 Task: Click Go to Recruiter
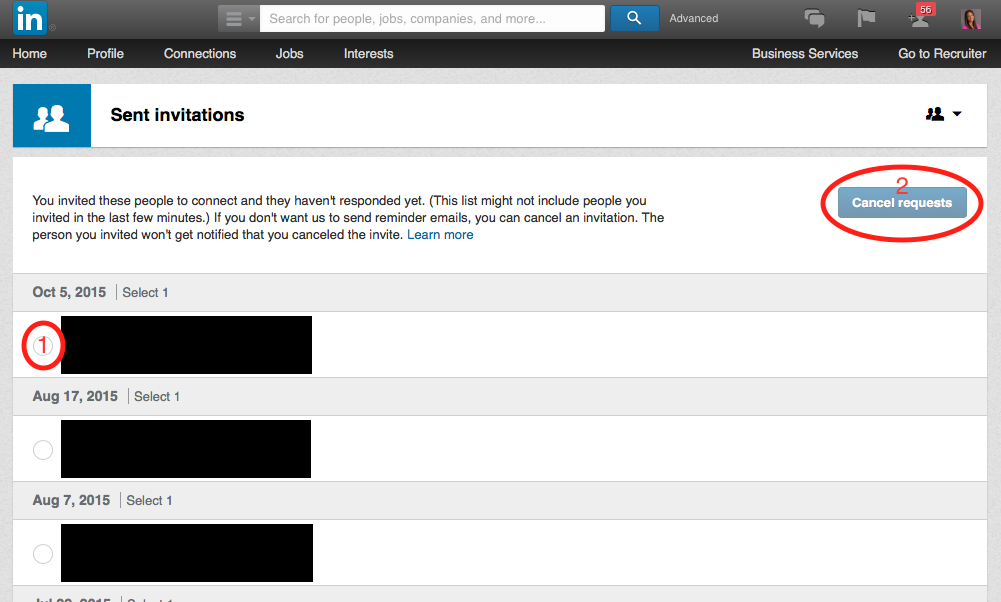pos(942,54)
